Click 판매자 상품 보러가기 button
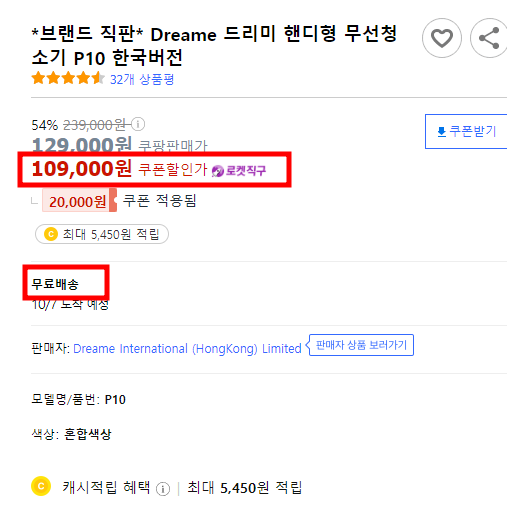 tap(361, 345)
